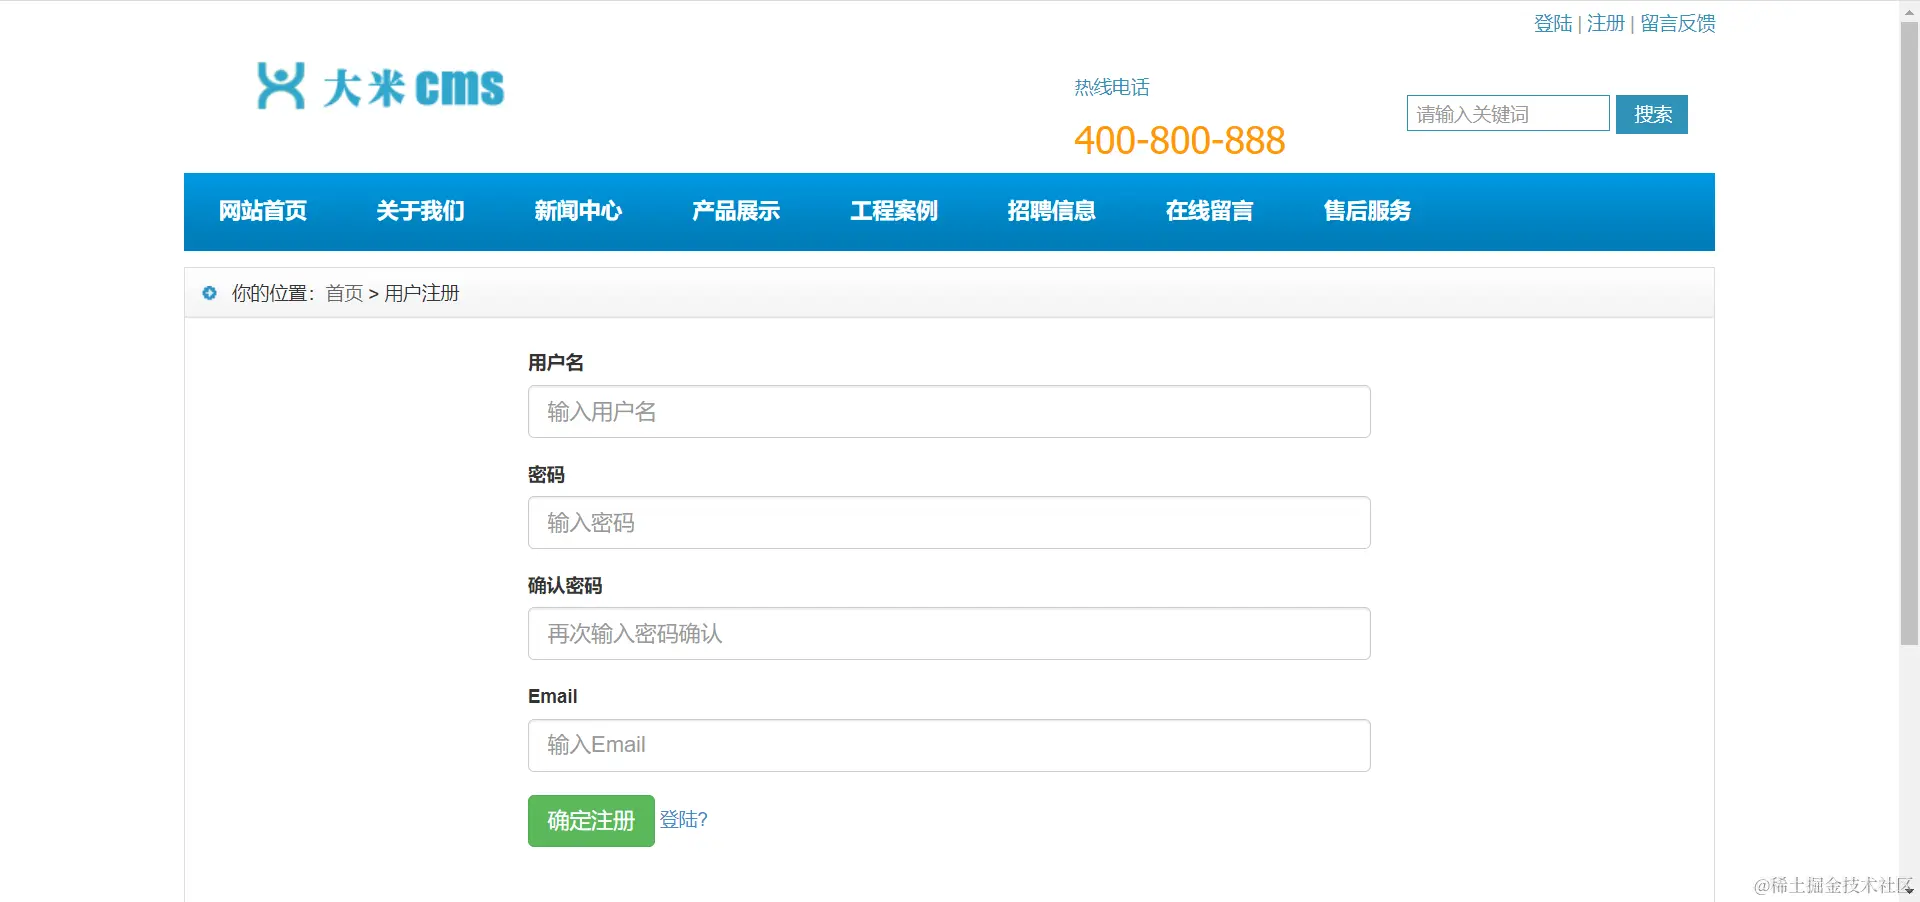Screen dimensions: 1920x902
Task: Go to 网站首页 in navigation bar
Action: 263,211
